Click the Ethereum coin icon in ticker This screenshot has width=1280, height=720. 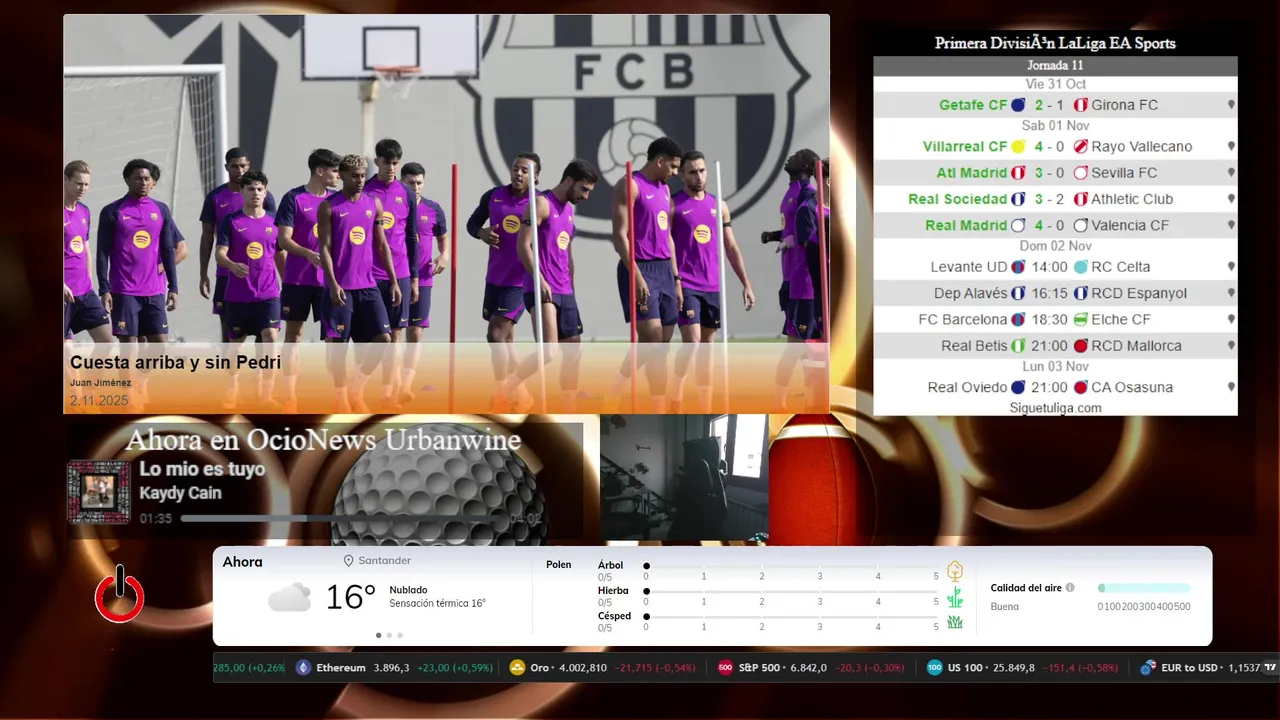pyautogui.click(x=303, y=668)
